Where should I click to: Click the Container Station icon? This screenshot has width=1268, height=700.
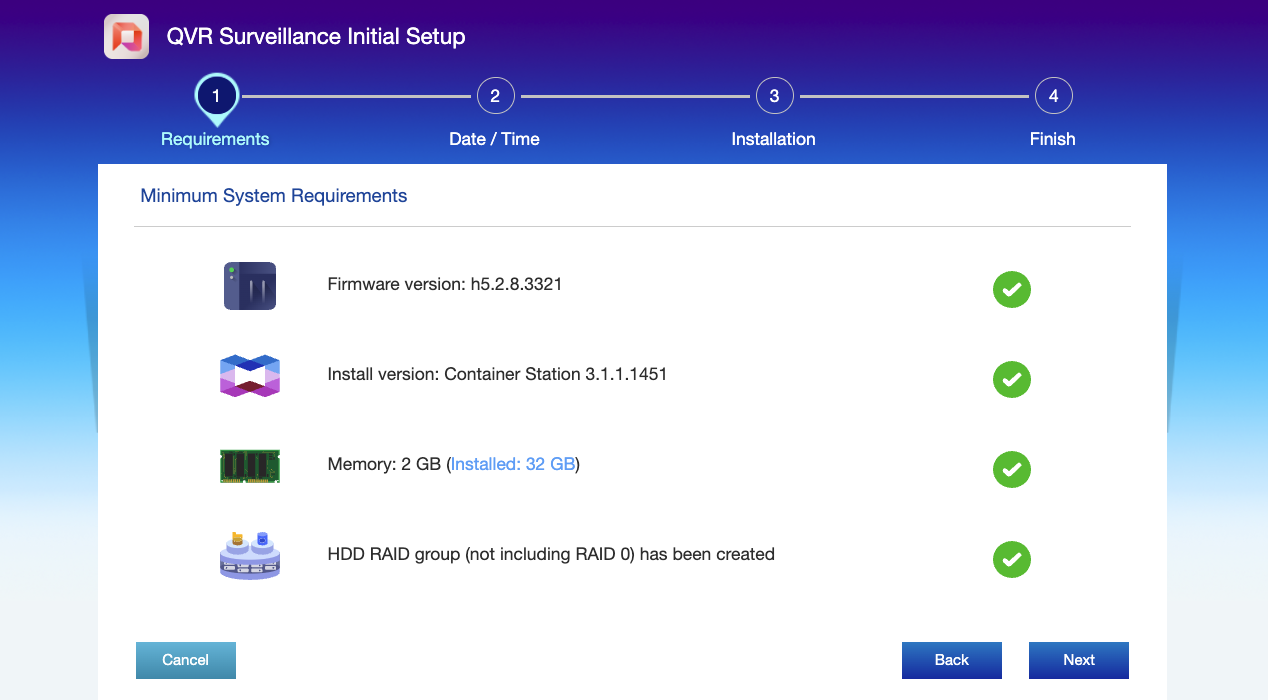tap(249, 376)
